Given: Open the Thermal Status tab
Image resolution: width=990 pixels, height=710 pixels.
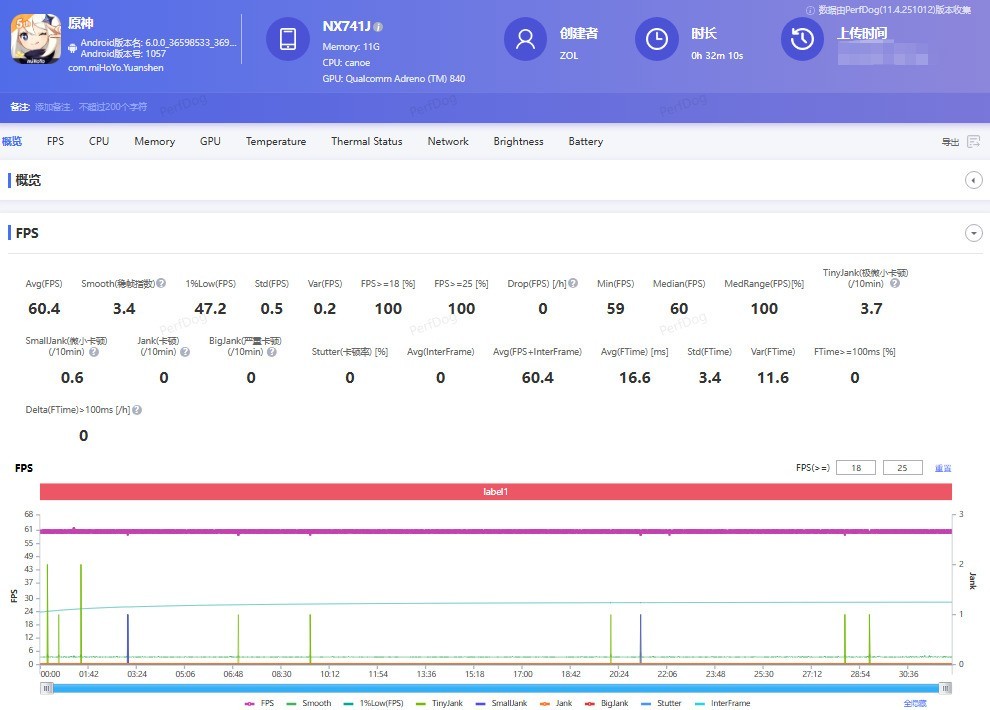Looking at the screenshot, I should coord(367,142).
